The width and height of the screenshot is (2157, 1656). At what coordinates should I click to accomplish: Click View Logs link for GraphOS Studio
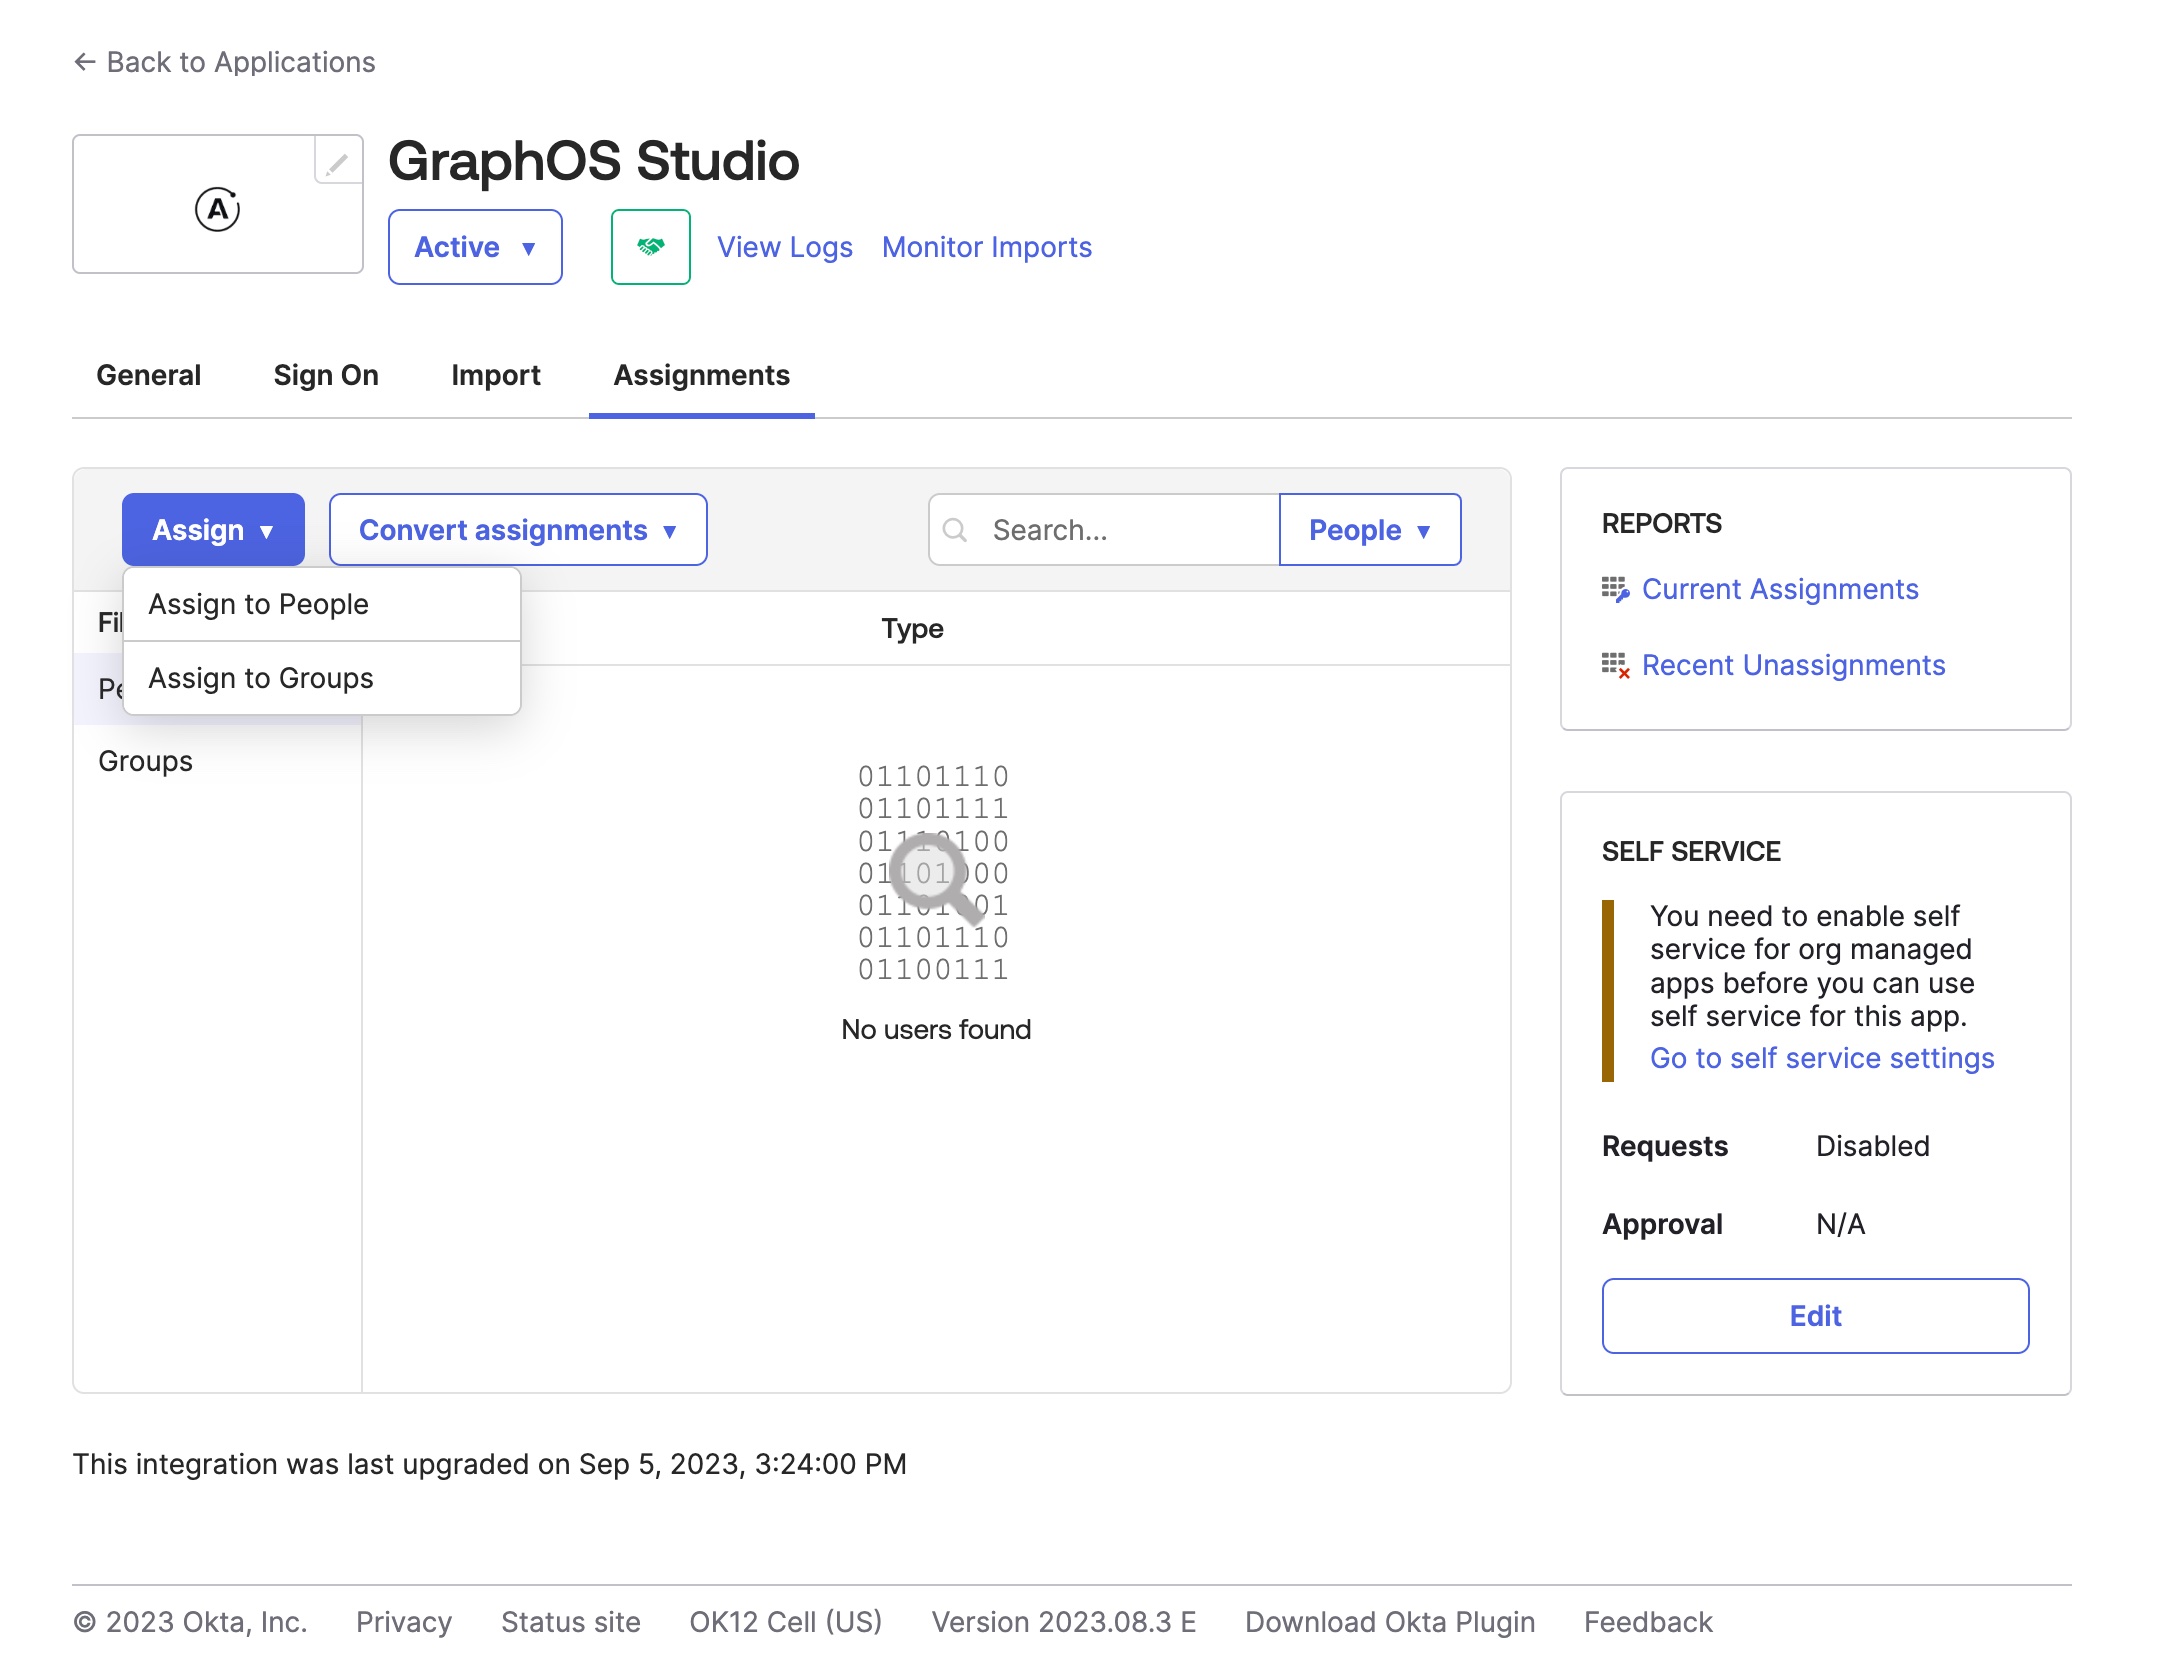786,245
